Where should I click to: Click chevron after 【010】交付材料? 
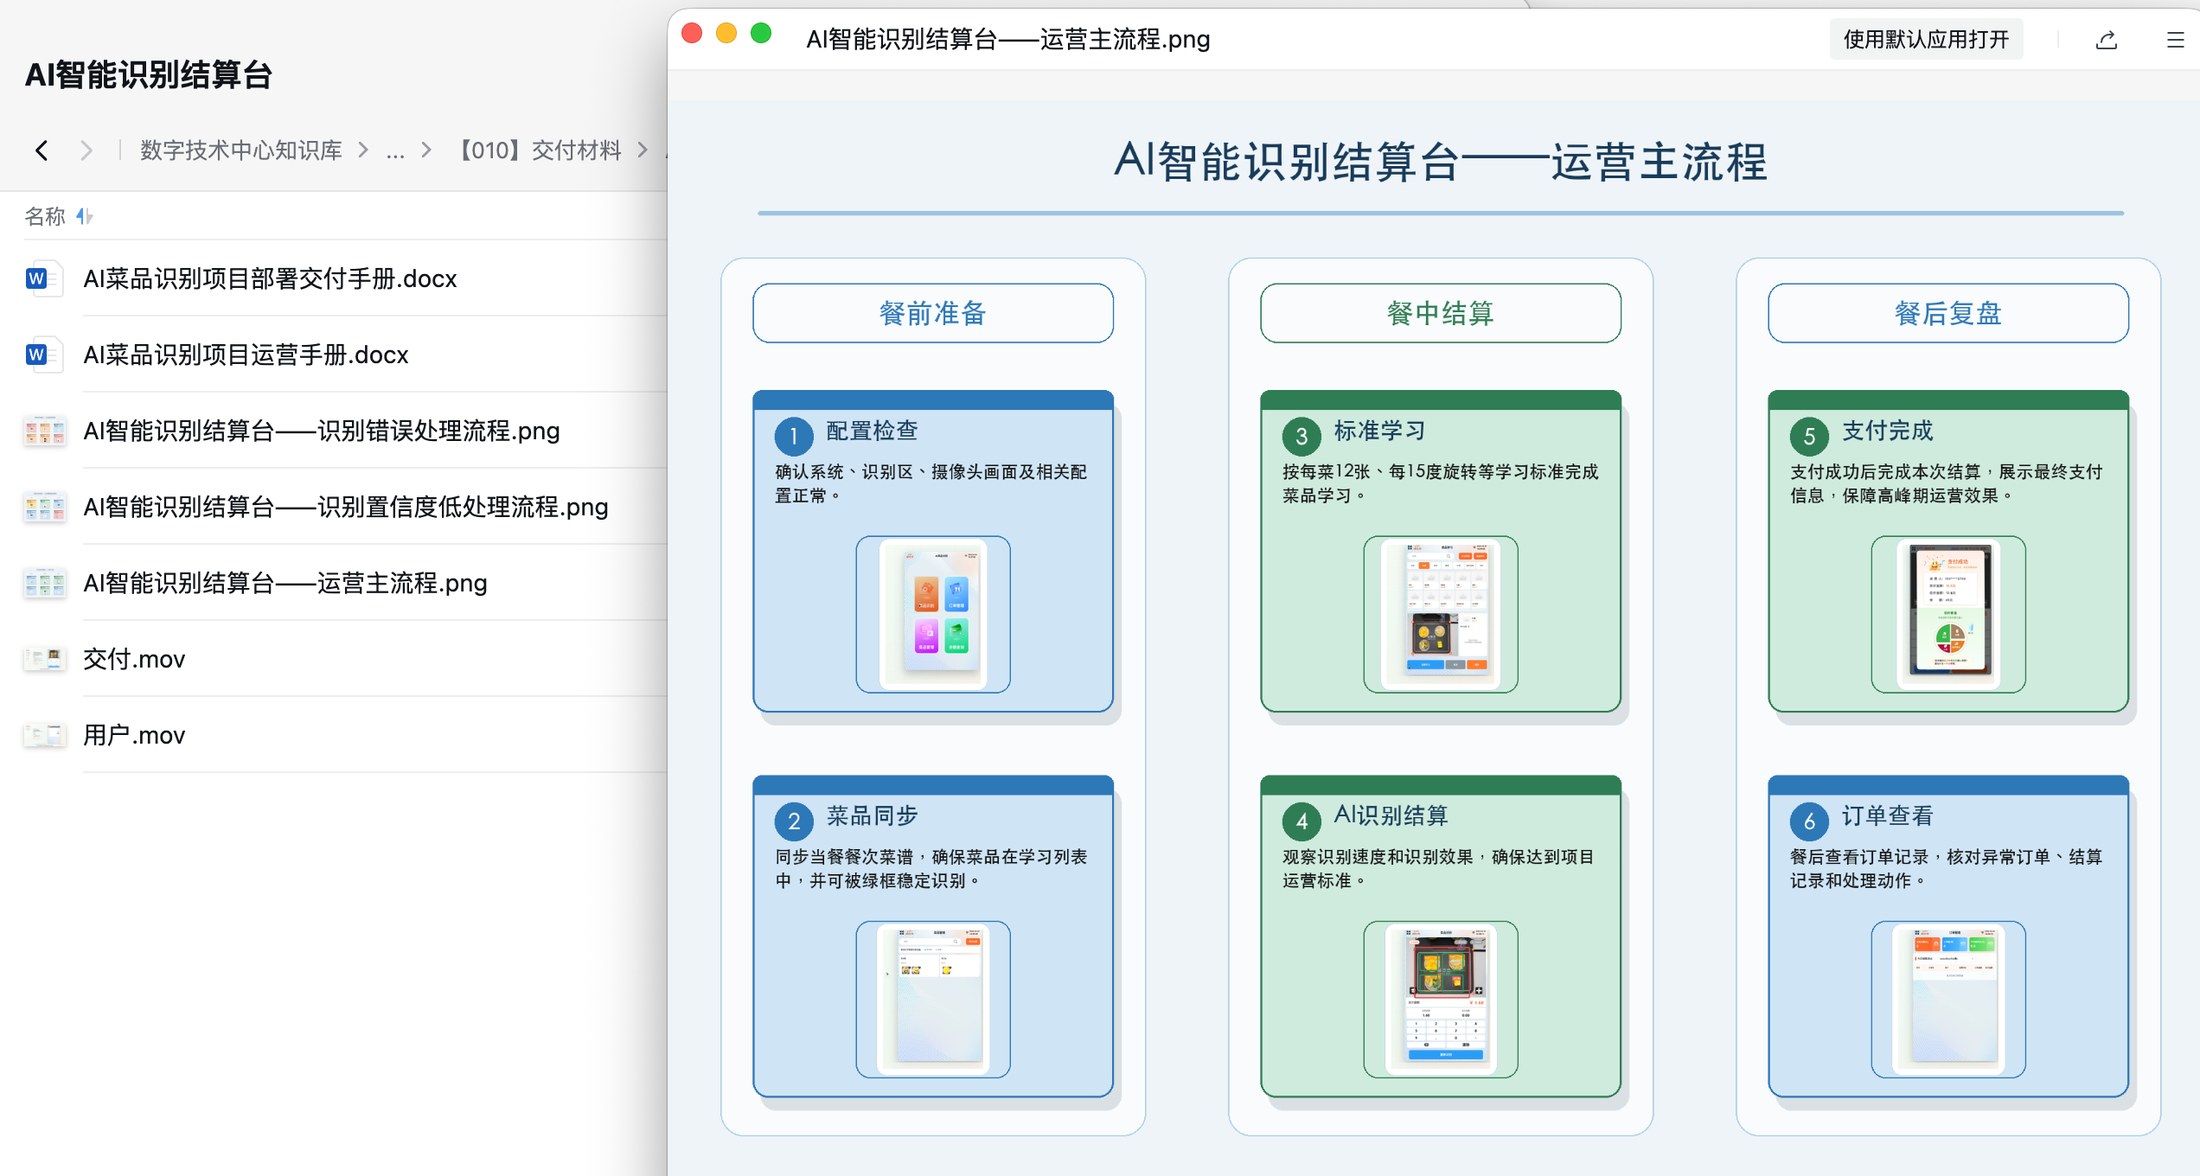click(642, 151)
